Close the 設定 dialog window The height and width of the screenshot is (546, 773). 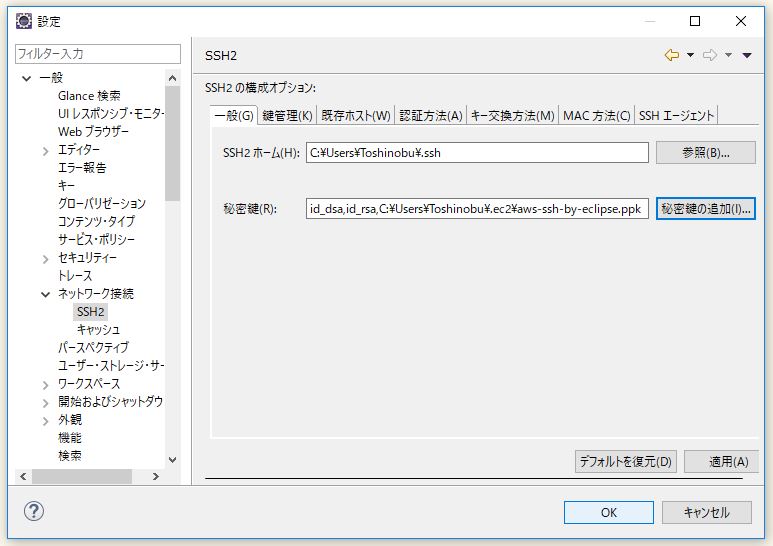[740, 21]
